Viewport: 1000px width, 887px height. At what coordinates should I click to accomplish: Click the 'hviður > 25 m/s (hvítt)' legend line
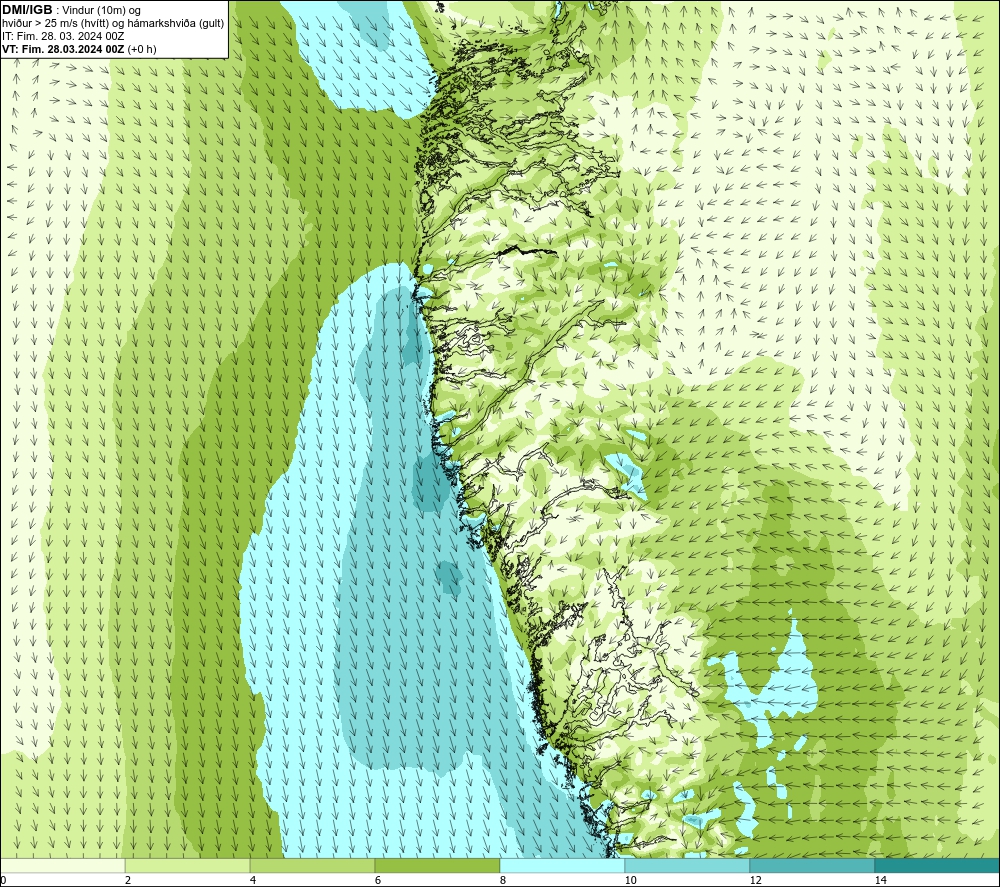point(113,24)
